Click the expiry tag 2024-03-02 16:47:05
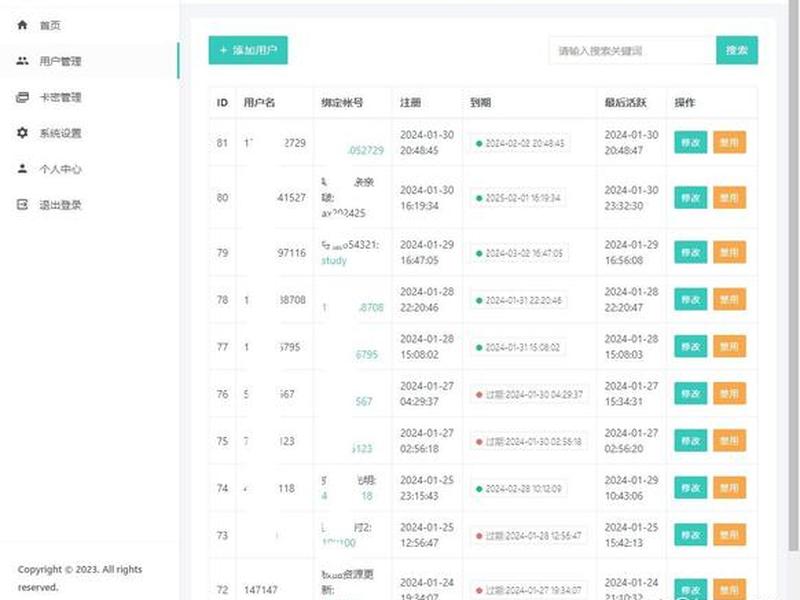This screenshot has height=600, width=800. click(x=519, y=253)
